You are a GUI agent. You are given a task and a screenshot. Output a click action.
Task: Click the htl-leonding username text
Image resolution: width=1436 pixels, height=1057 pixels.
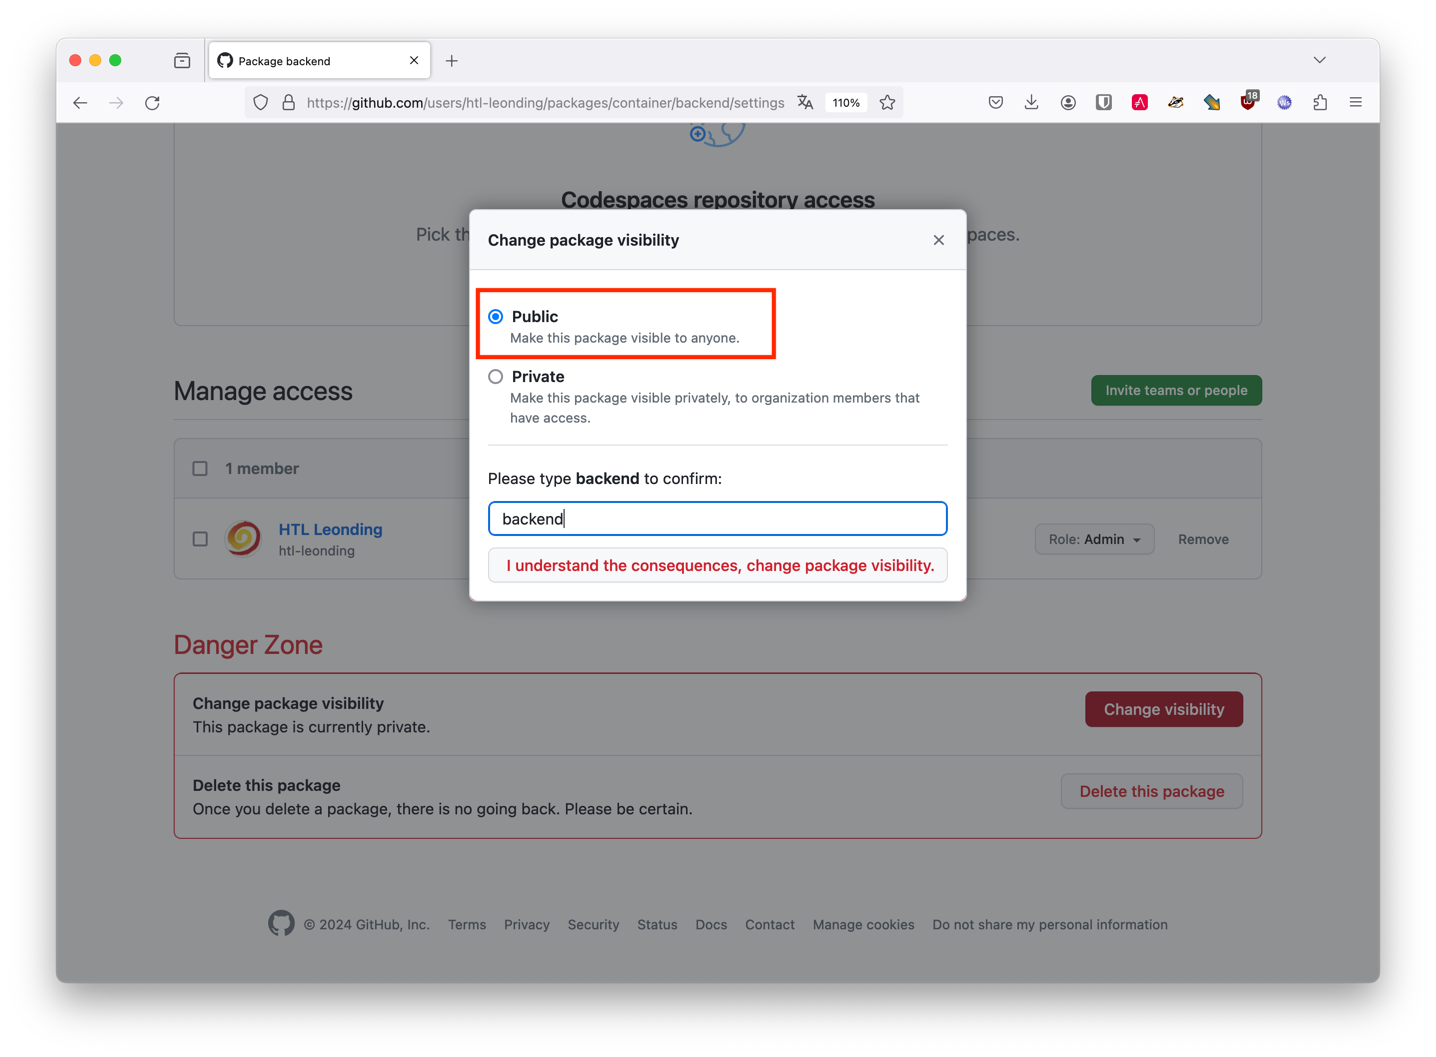tap(316, 551)
